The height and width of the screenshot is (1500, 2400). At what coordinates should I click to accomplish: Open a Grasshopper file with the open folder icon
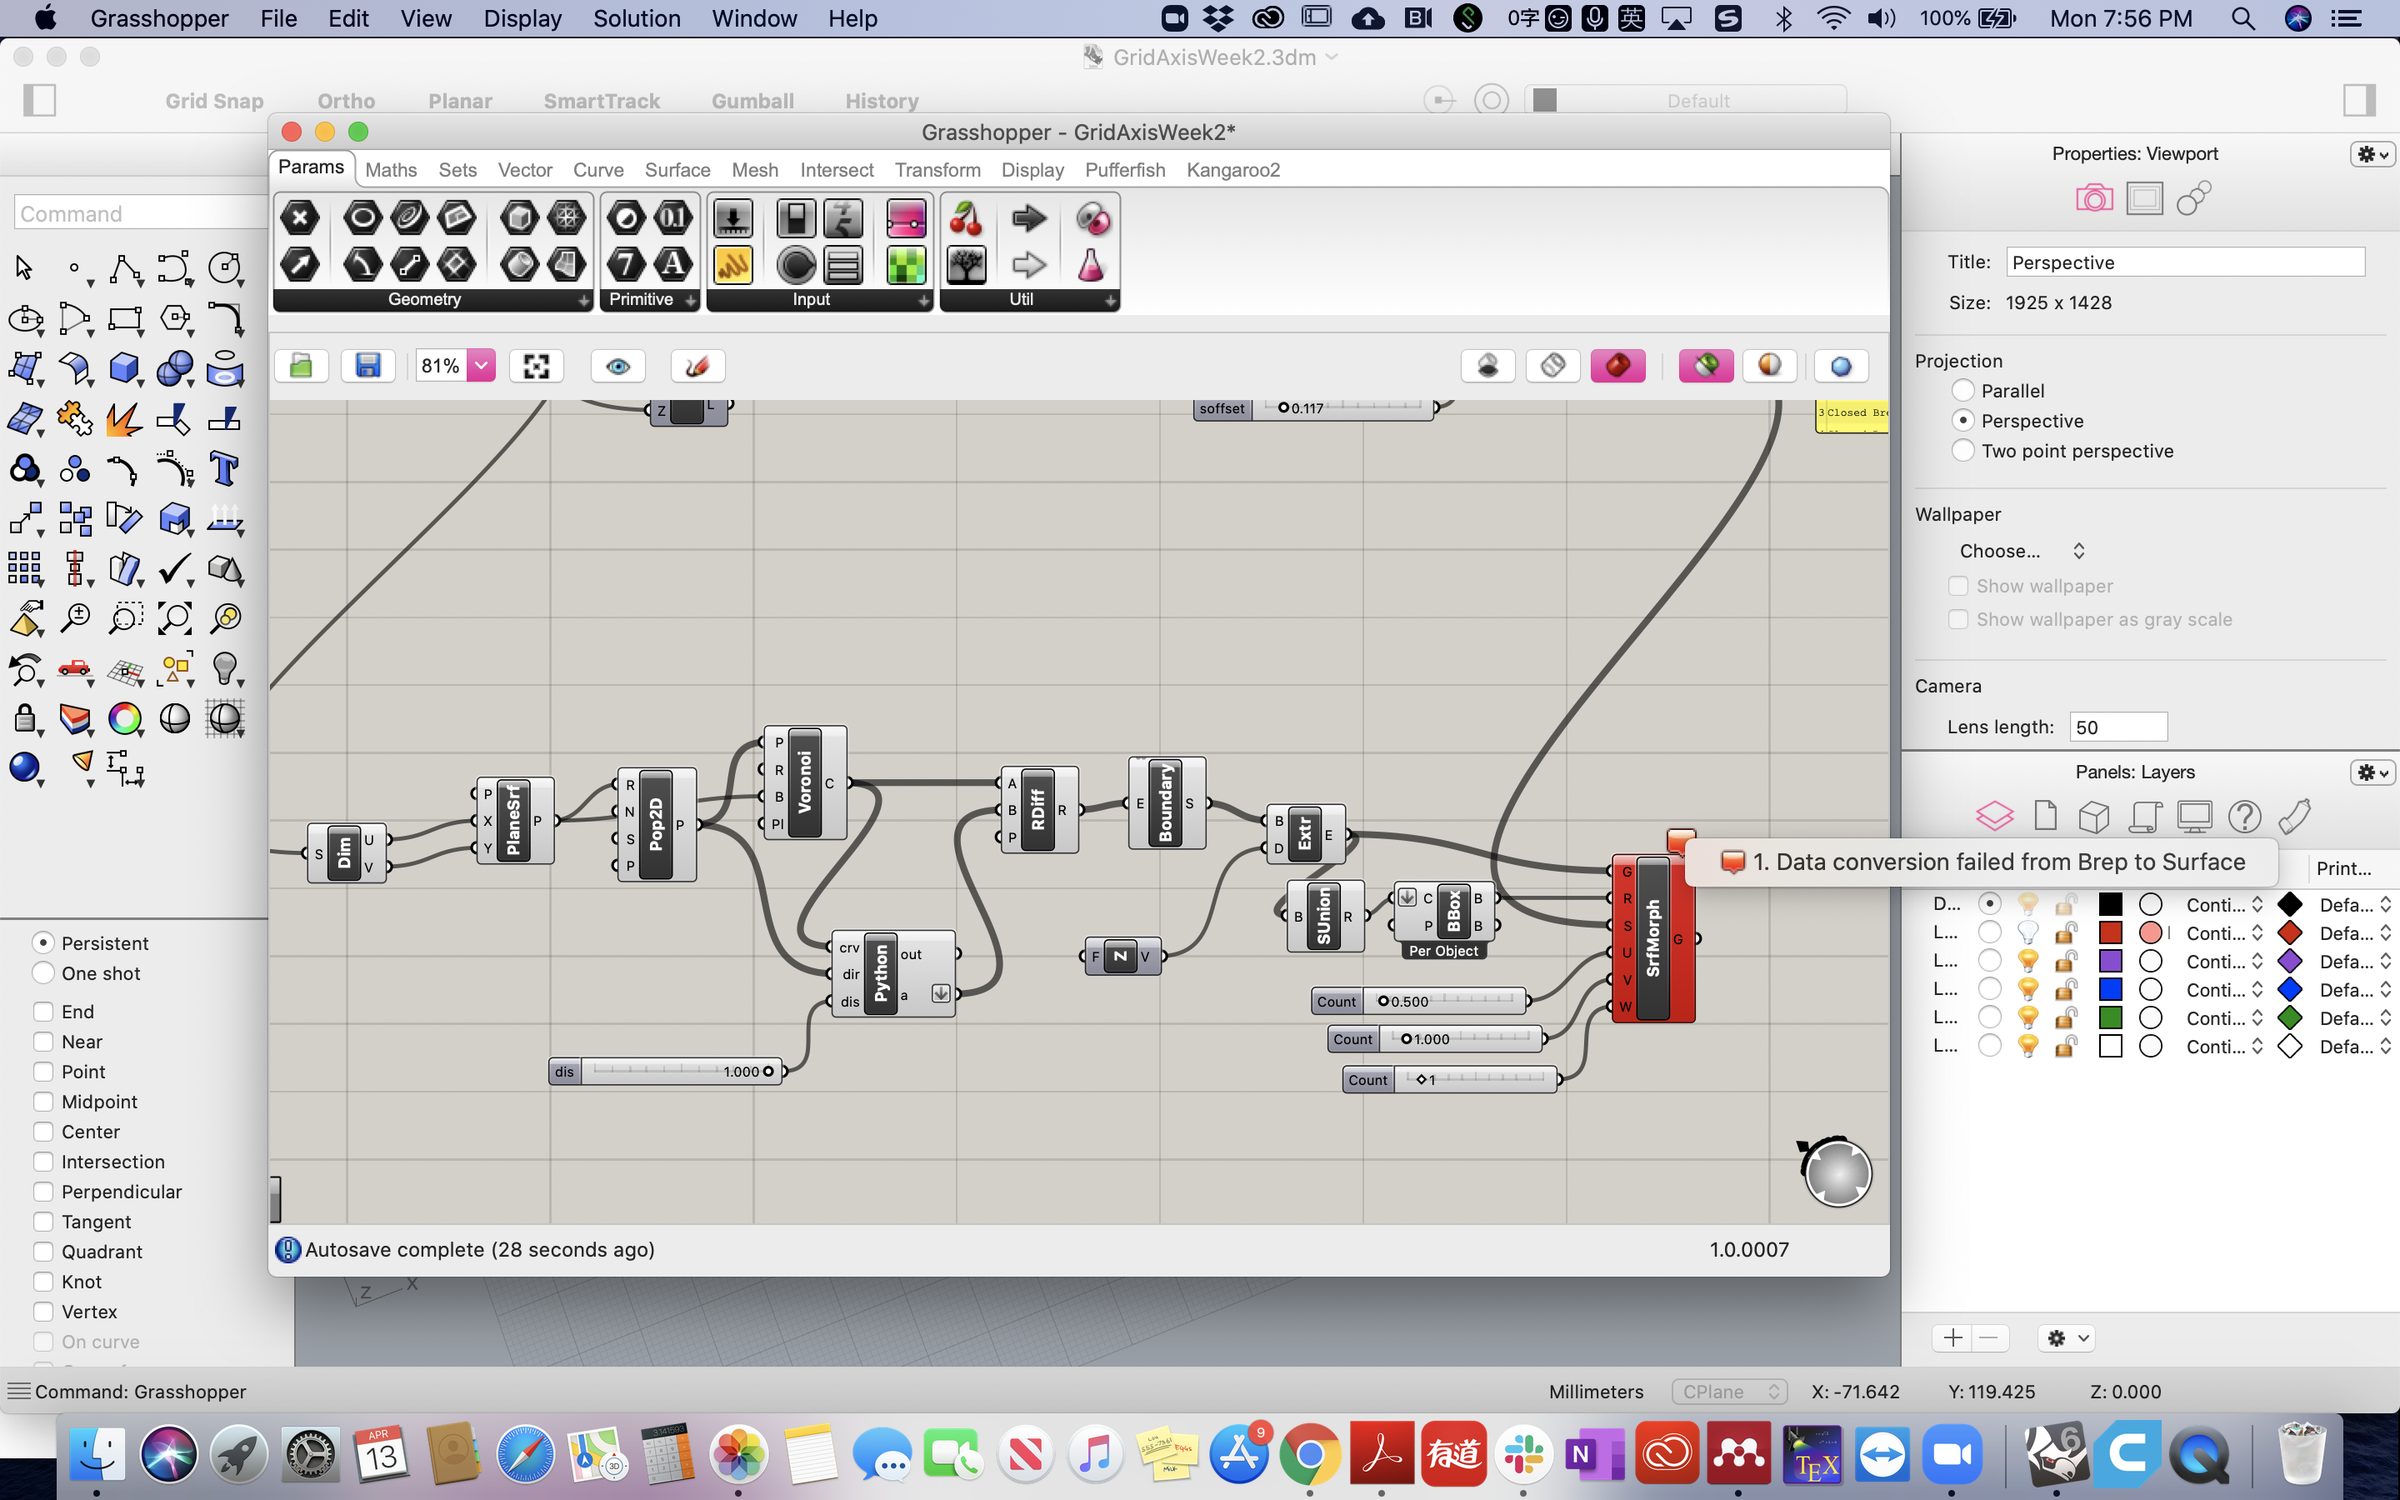301,366
